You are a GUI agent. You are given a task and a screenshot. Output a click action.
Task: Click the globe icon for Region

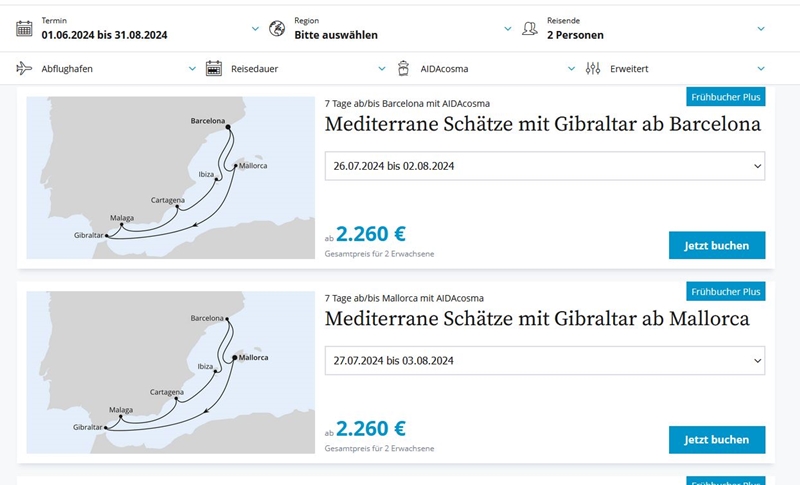277,28
